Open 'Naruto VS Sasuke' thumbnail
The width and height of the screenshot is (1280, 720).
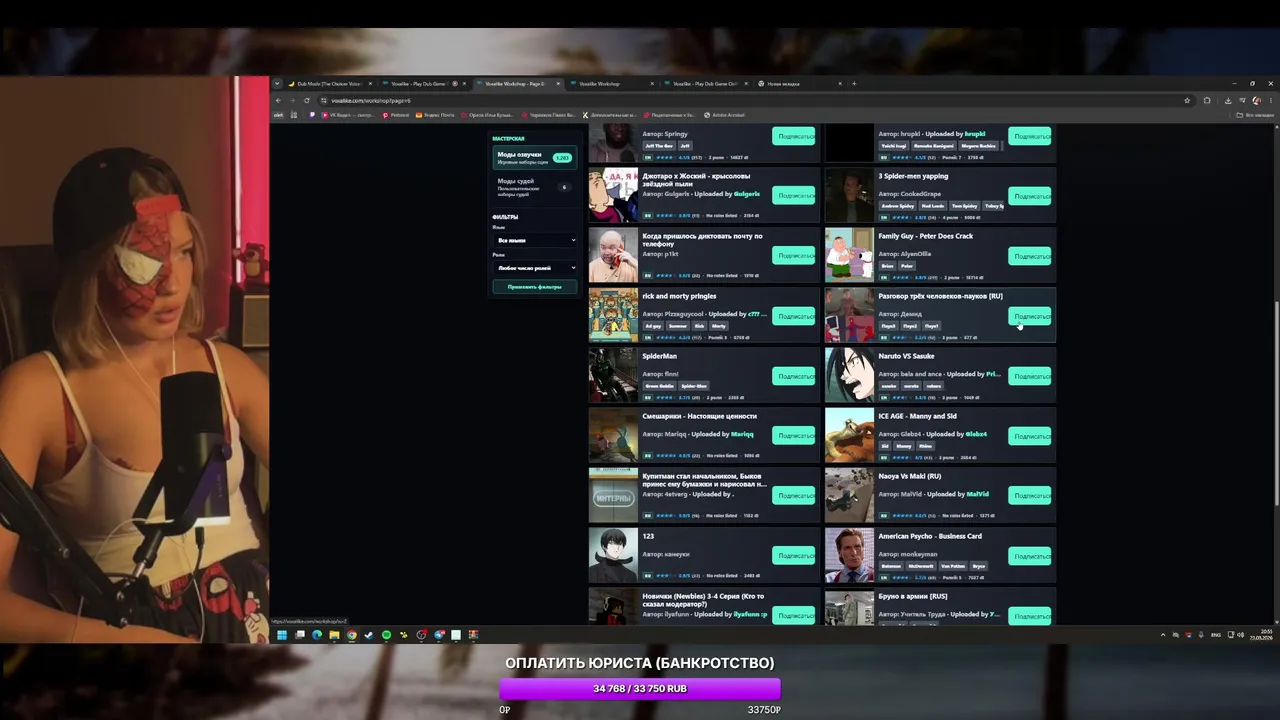pos(849,376)
